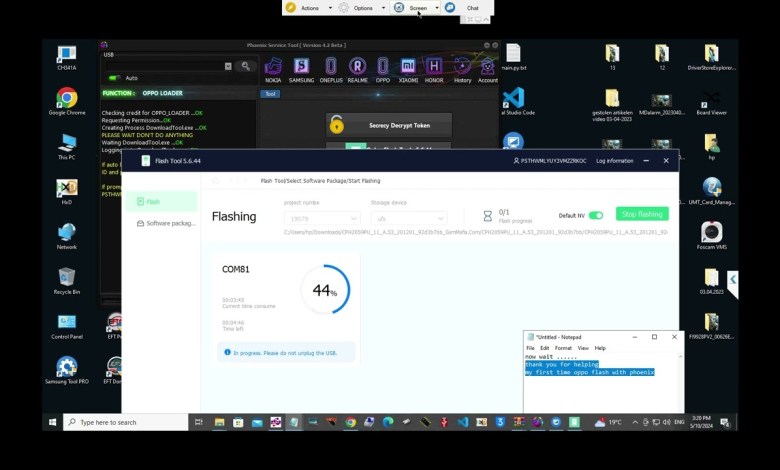The image size is (780, 470).
Task: Select the XIAOMI brand icon
Action: [x=408, y=69]
